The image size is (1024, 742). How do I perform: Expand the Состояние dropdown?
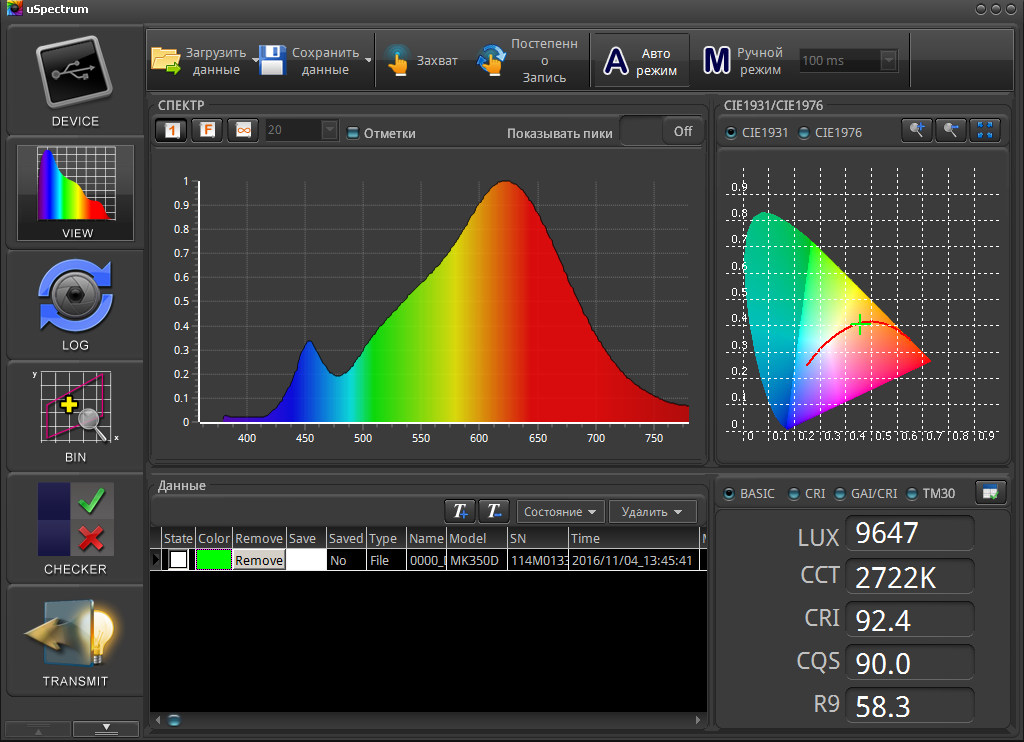pos(560,512)
